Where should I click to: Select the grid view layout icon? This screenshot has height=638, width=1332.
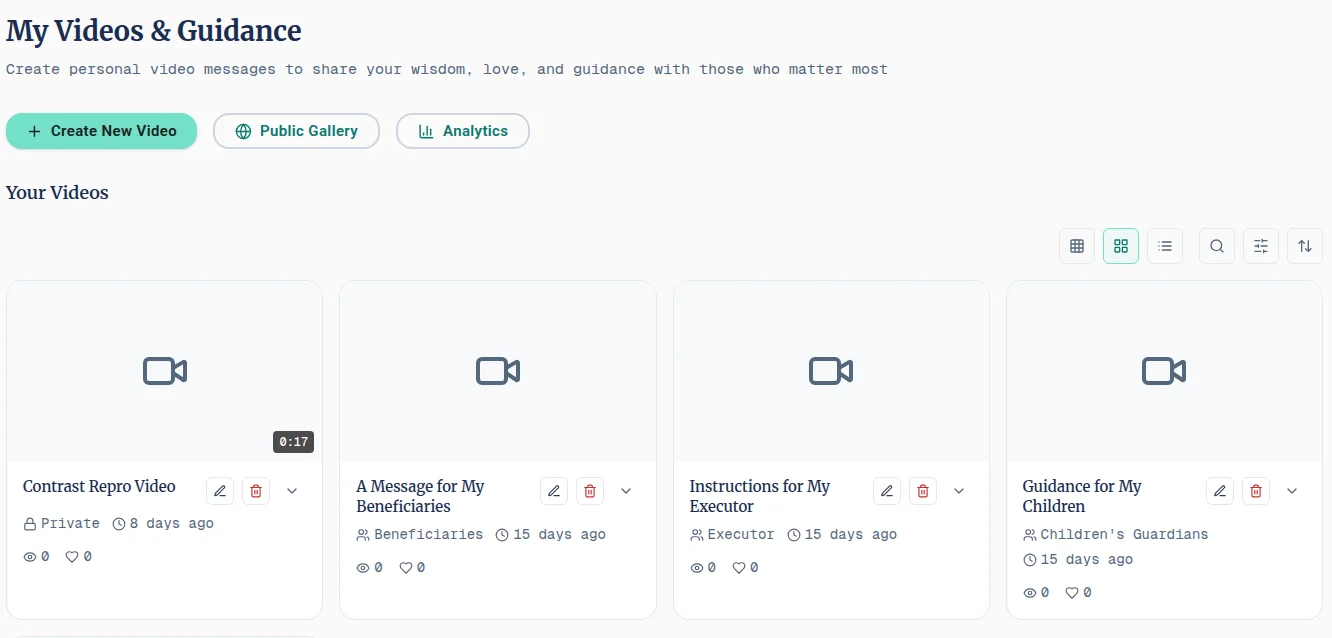click(x=1121, y=246)
